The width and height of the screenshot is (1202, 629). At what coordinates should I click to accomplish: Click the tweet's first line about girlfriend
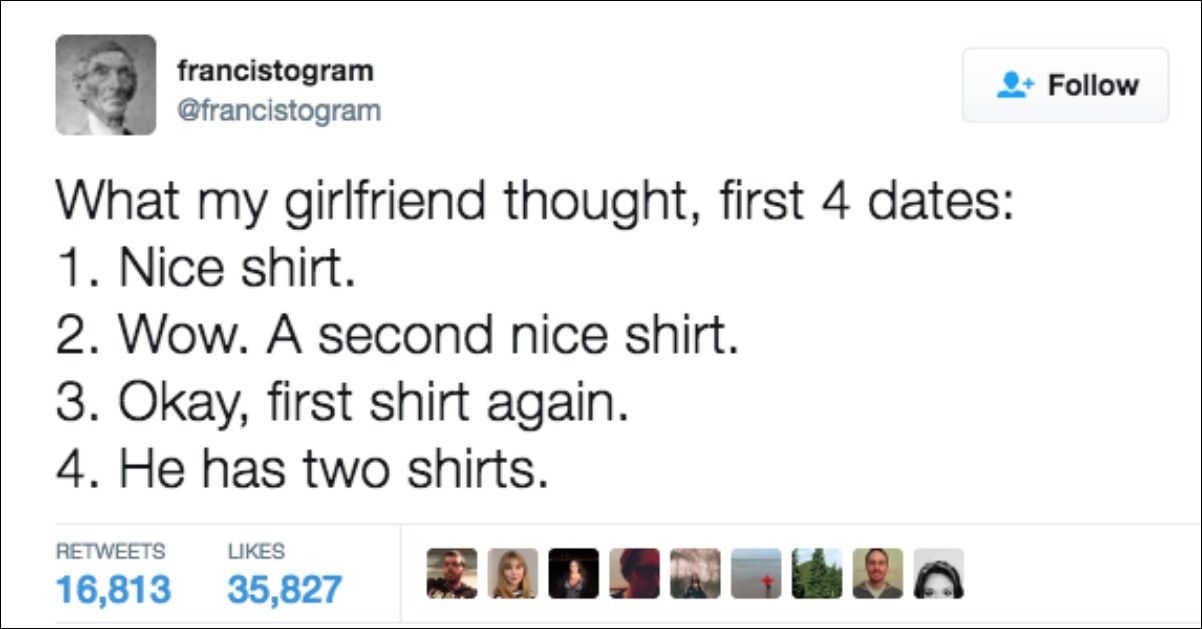tap(534, 200)
